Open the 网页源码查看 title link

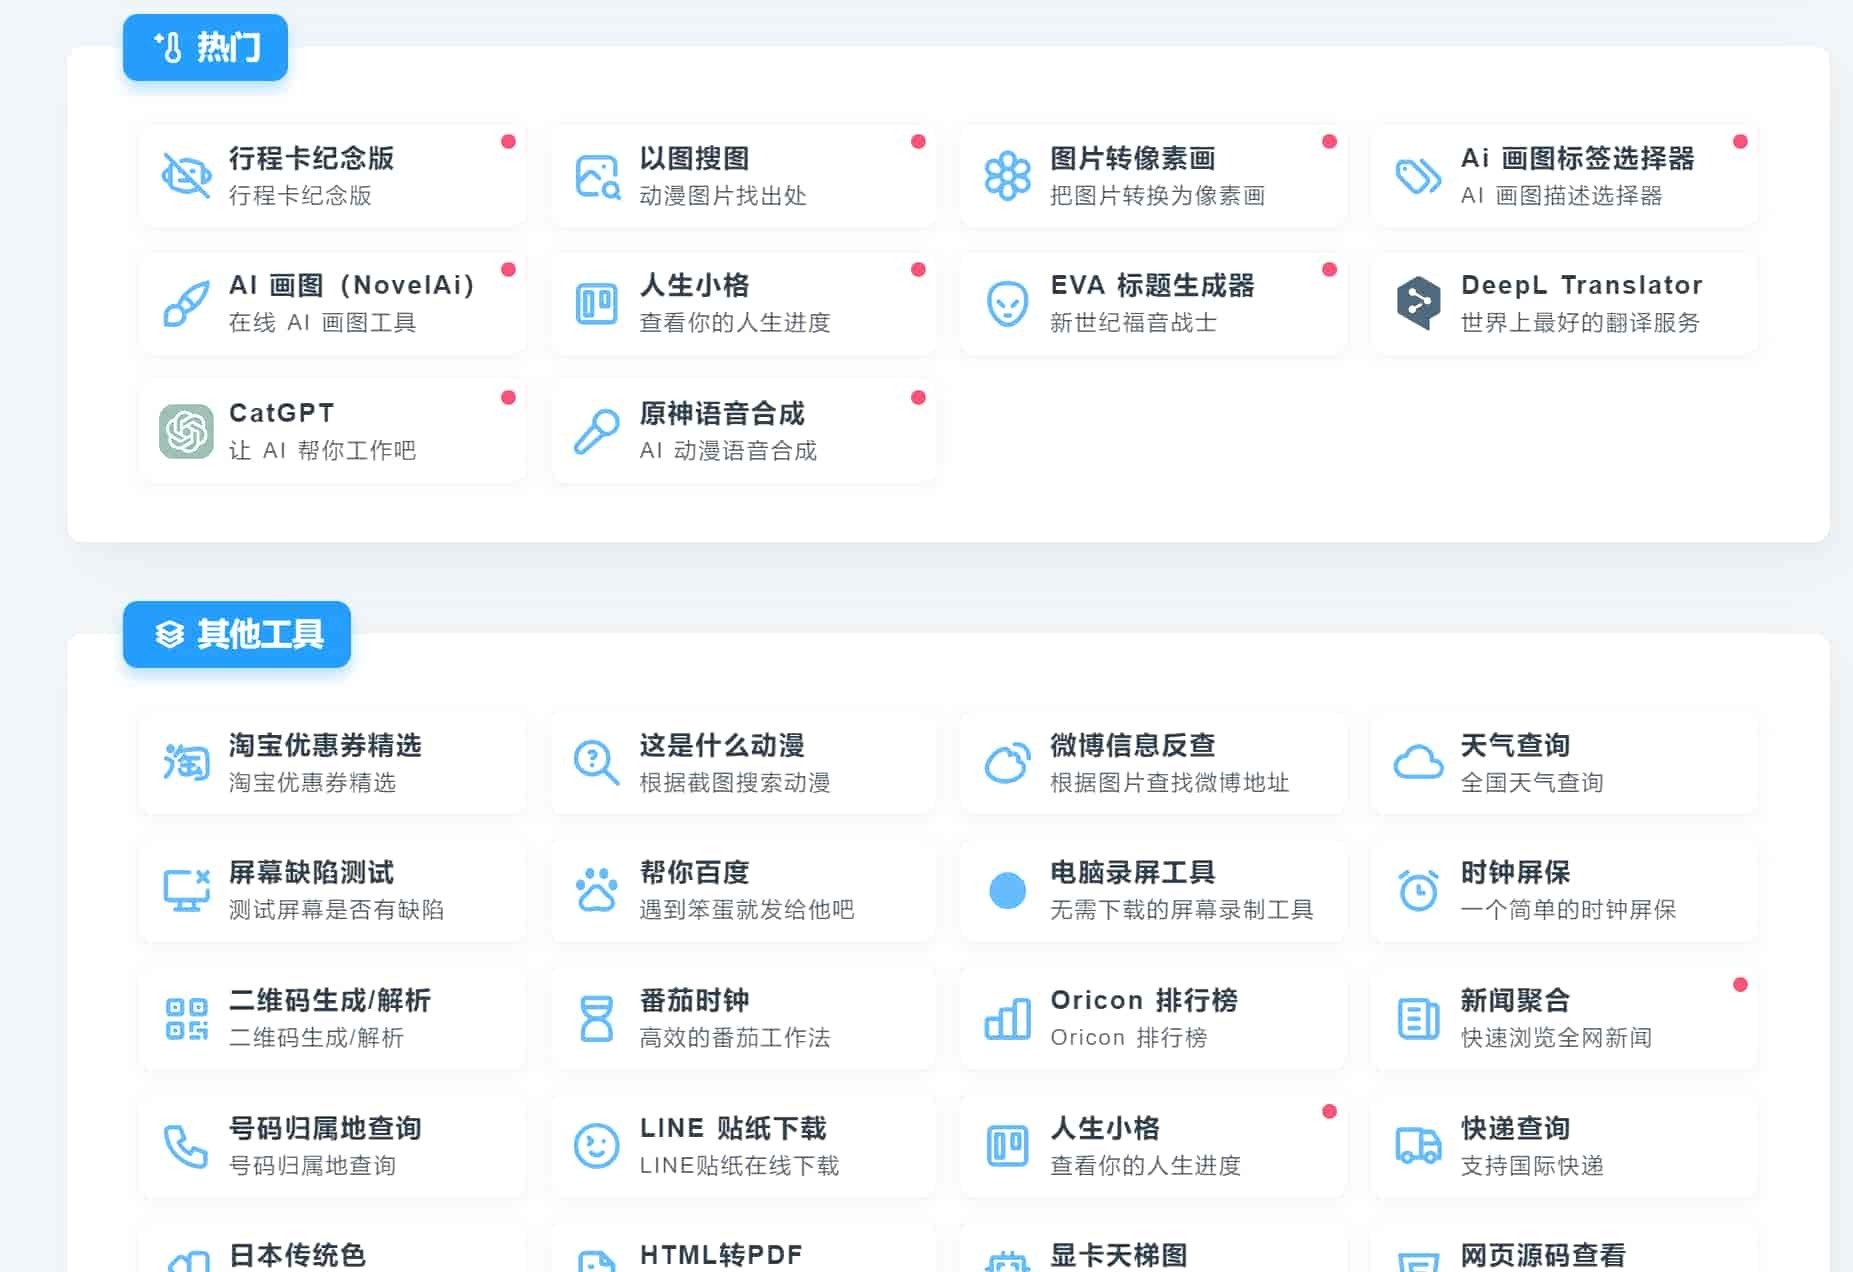coord(1543,1255)
